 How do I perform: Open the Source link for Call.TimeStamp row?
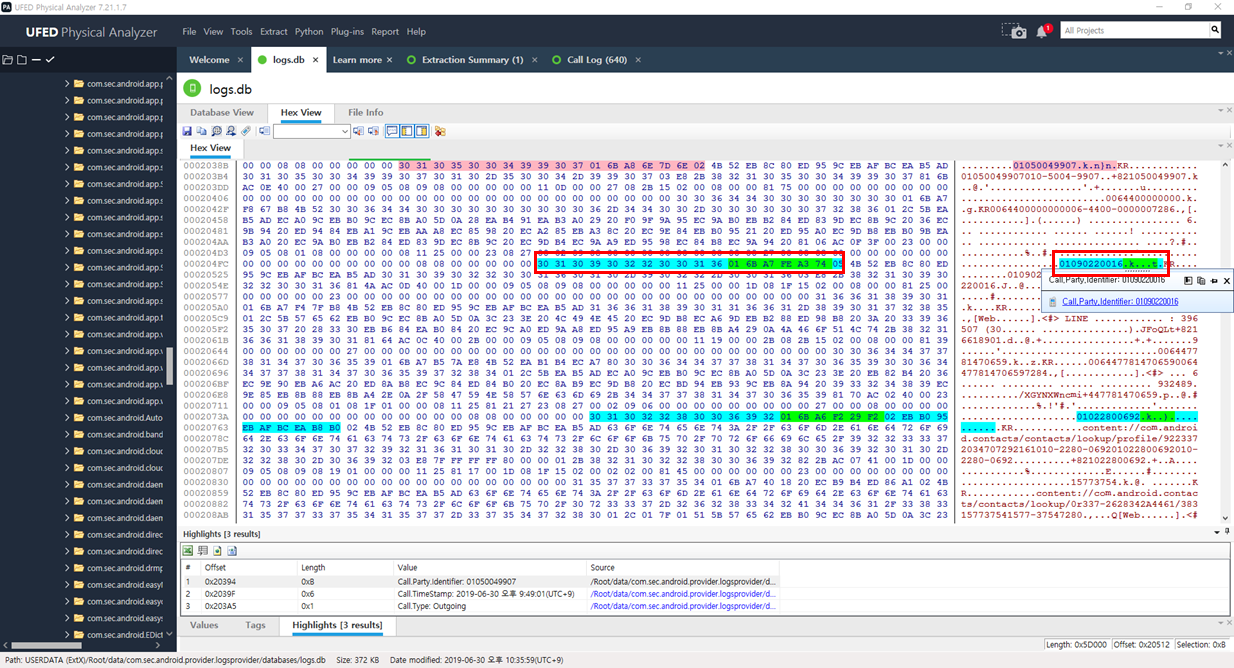click(683, 593)
